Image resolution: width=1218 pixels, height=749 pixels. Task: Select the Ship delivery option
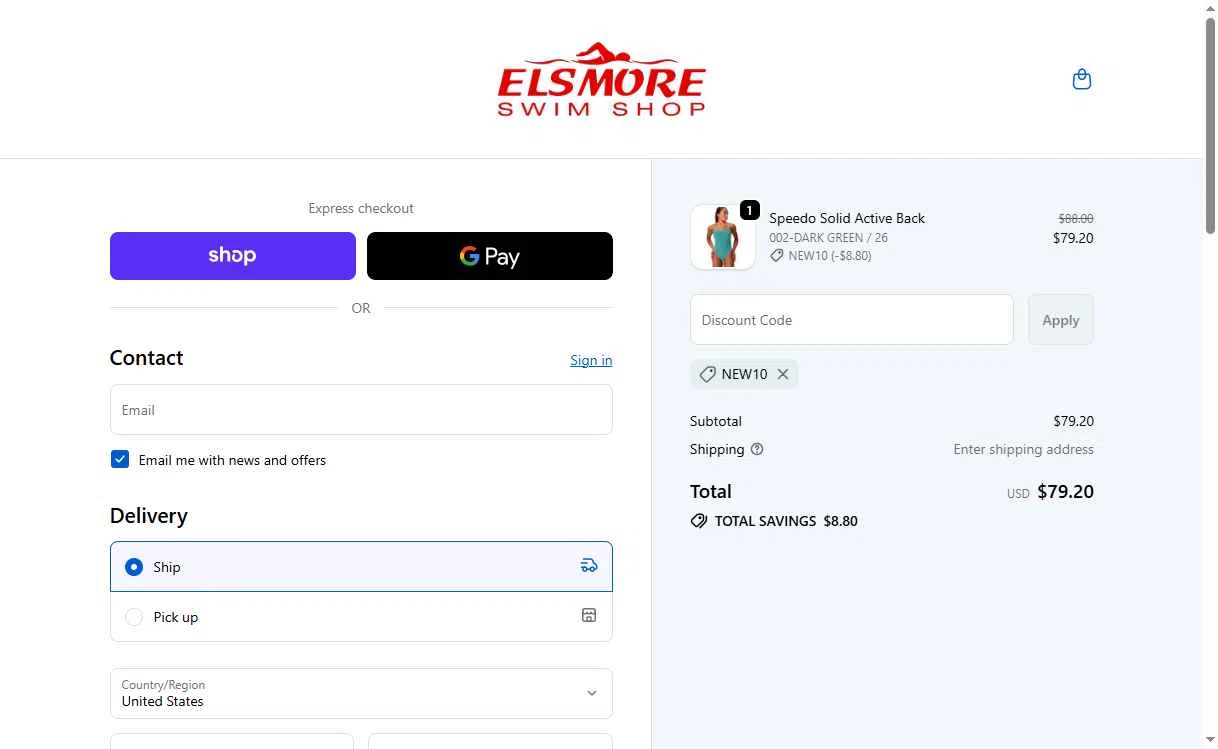coord(361,567)
